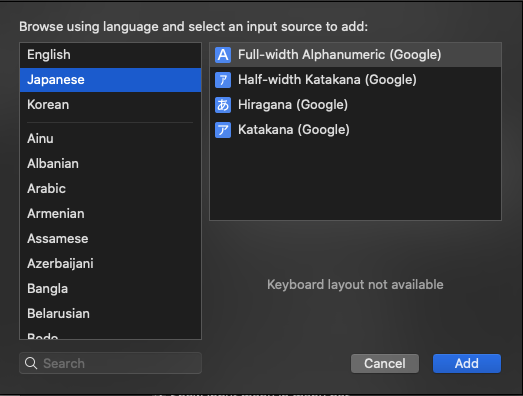Viewport: 523px width, 396px height.
Task: Select Armenian language entry
Action: pos(110,214)
